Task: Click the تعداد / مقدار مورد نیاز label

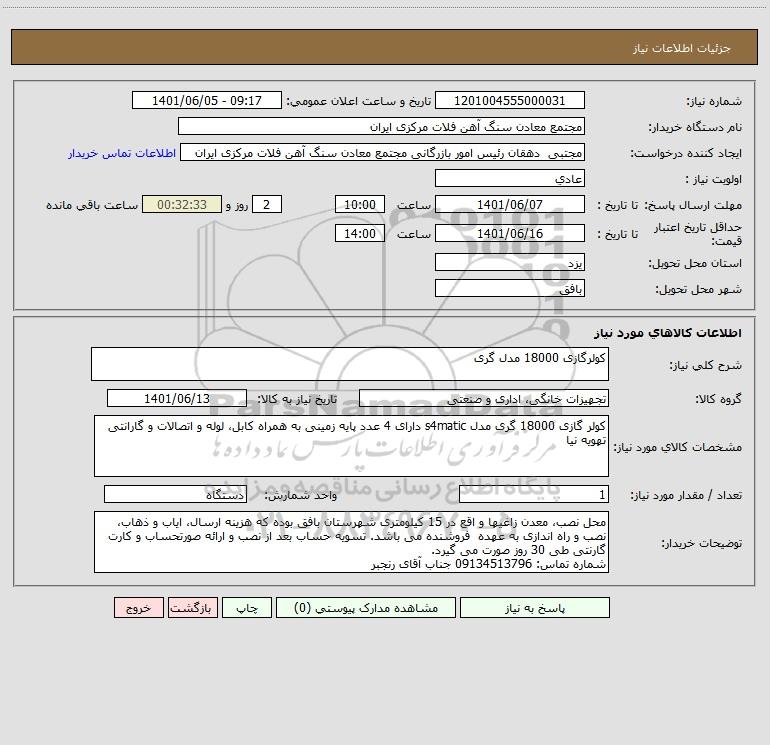Action: tap(686, 496)
